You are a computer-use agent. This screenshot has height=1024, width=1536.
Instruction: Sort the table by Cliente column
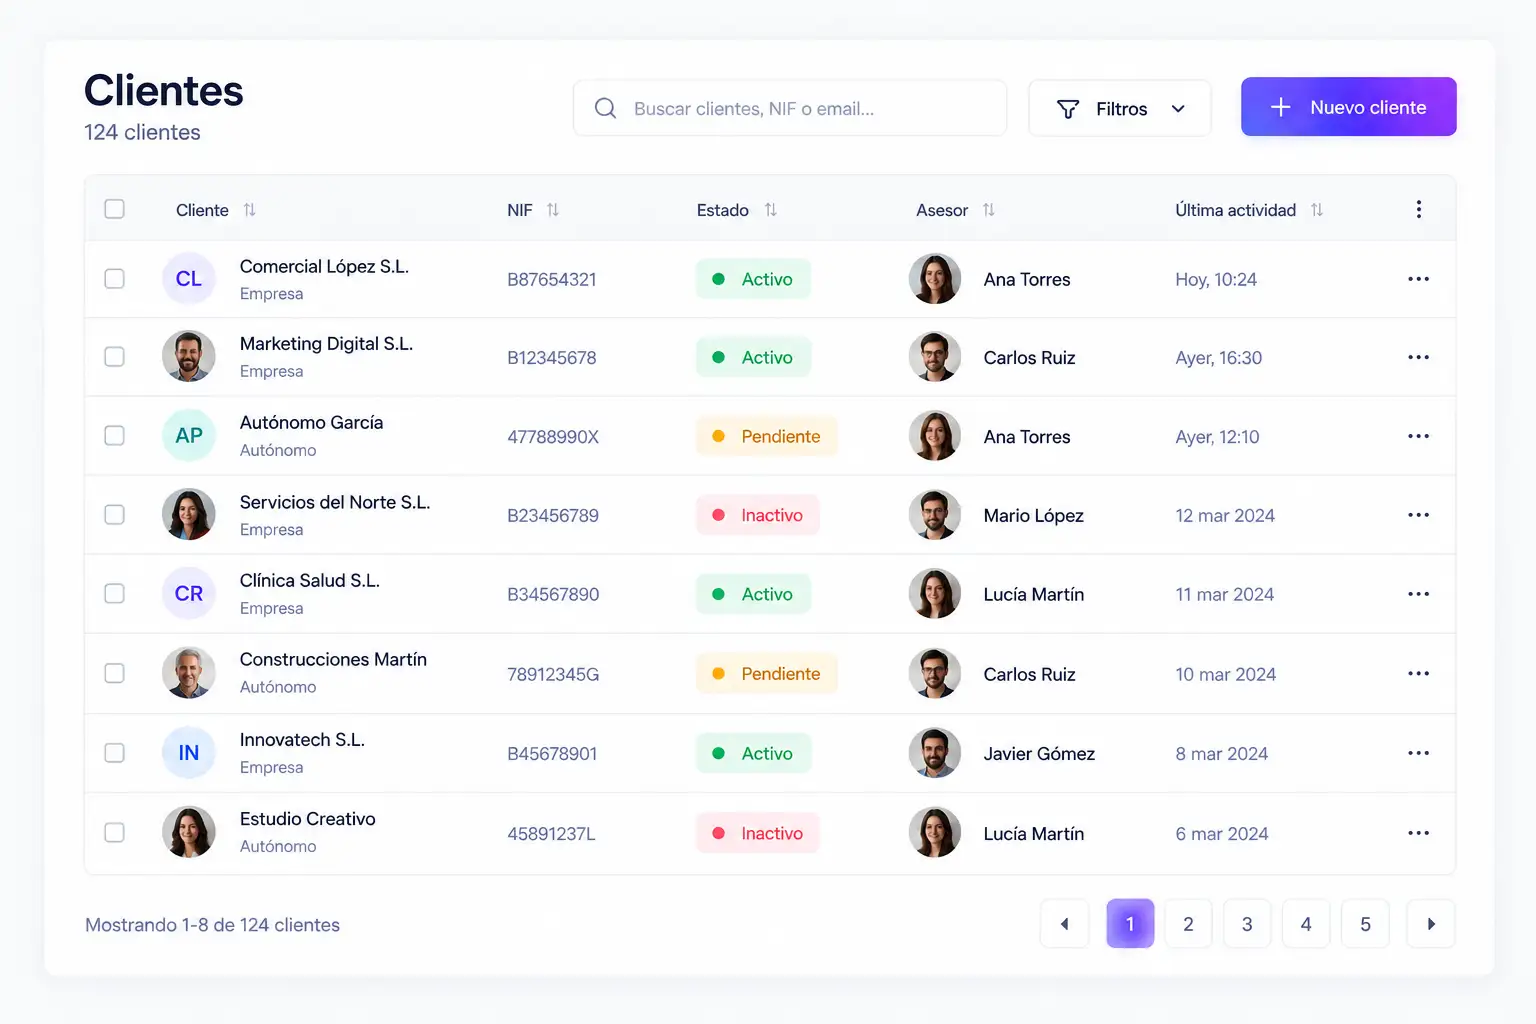click(x=250, y=210)
